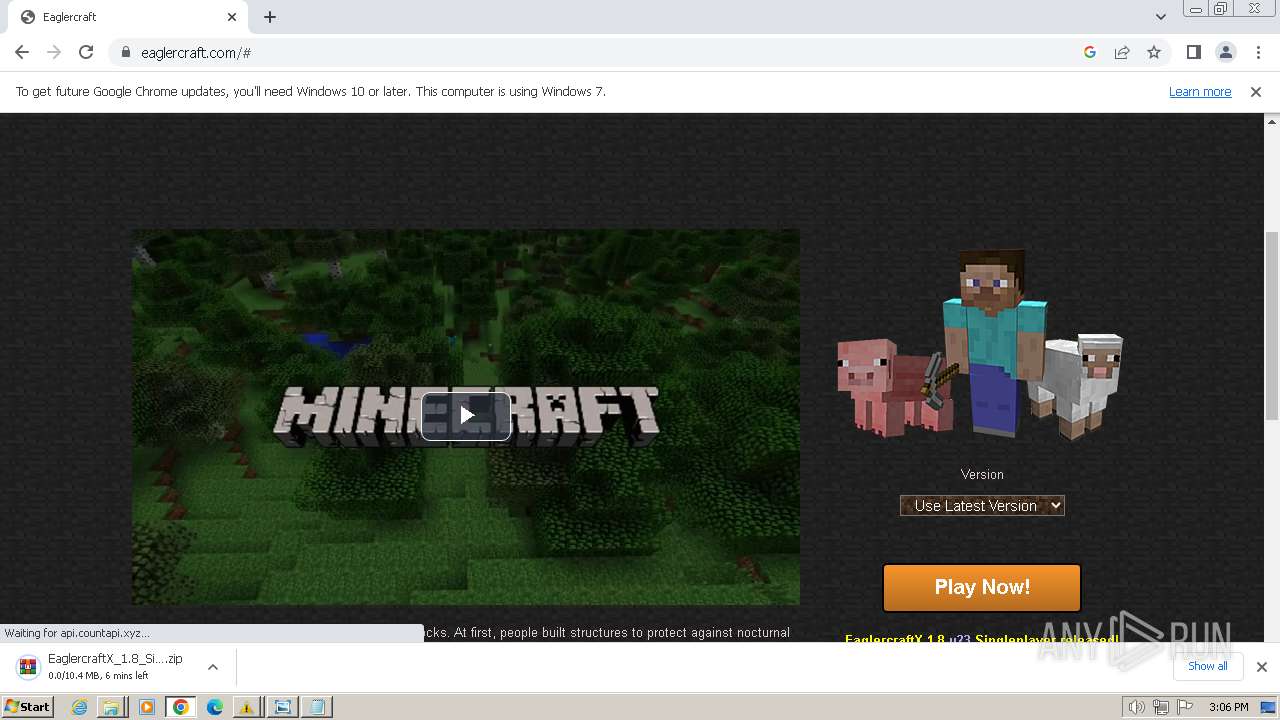Open the Windows Start menu

tap(28, 706)
